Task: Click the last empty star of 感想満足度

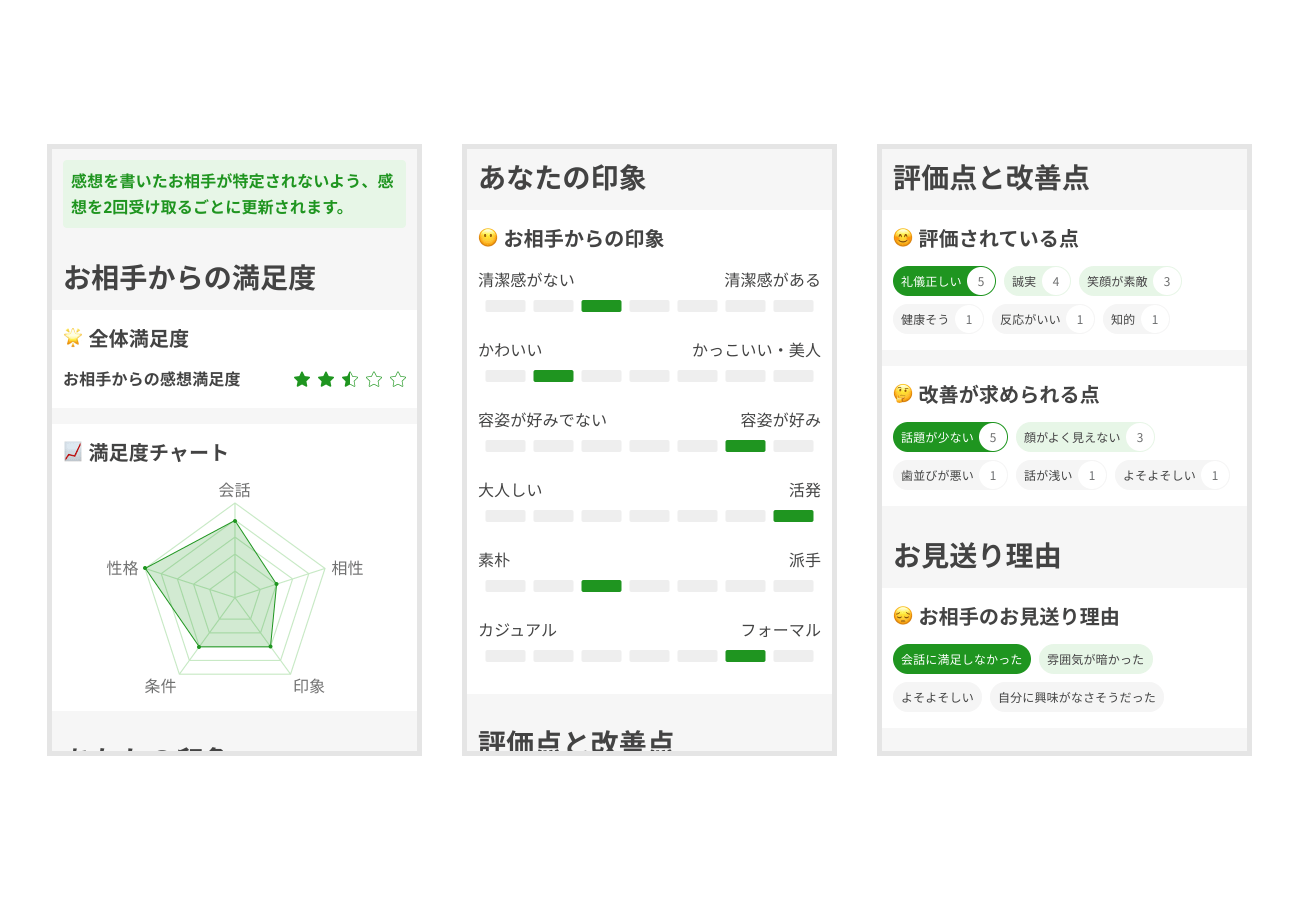Action: tap(397, 379)
